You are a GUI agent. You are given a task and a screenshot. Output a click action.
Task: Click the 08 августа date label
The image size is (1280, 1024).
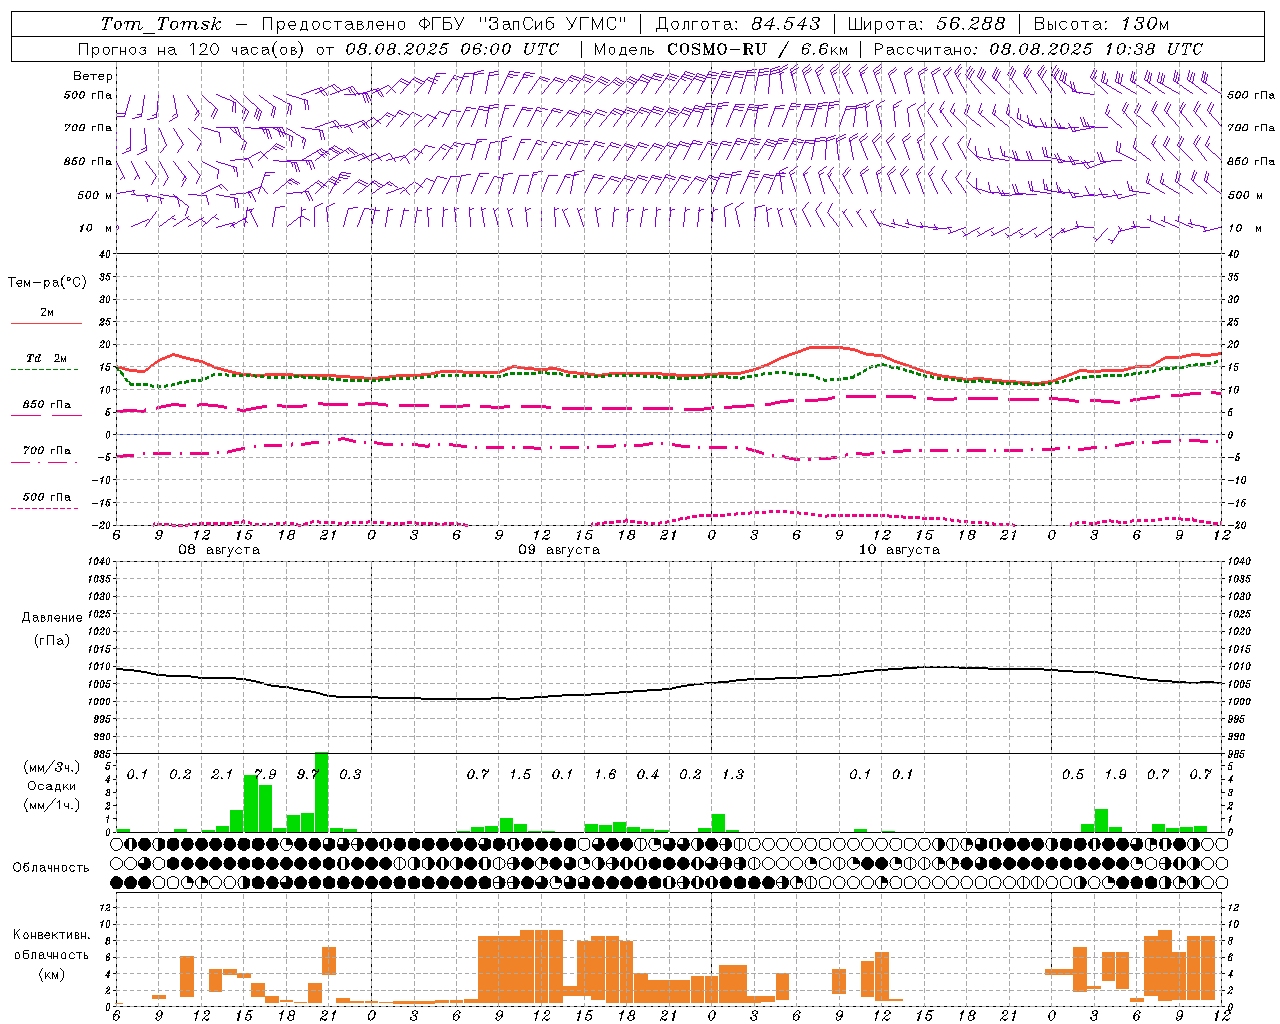pyautogui.click(x=219, y=550)
